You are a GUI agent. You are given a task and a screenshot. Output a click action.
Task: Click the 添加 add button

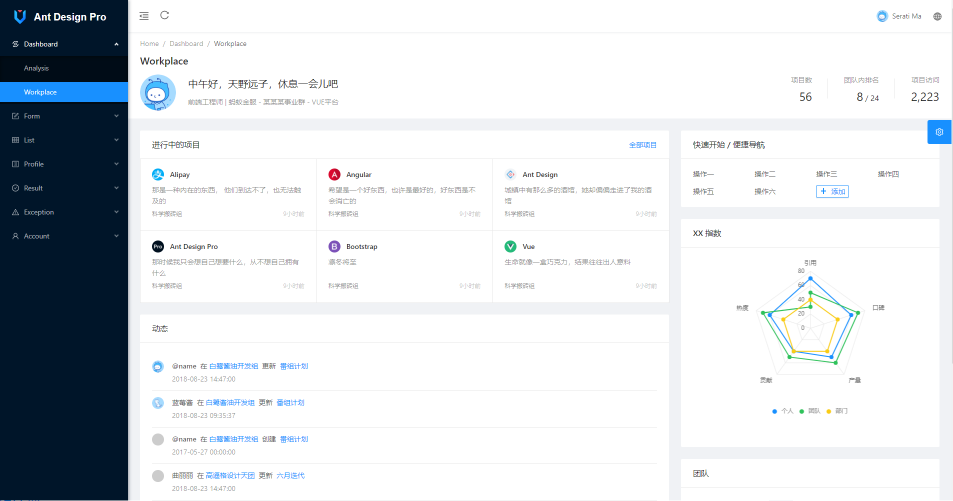pos(832,192)
